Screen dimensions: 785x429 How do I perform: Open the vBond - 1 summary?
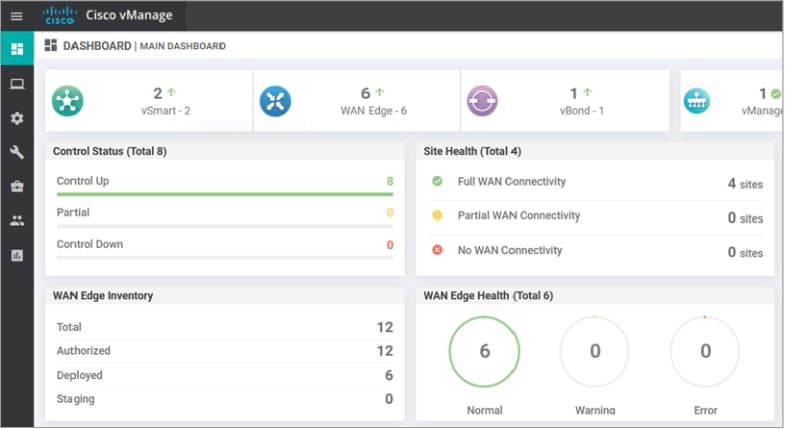[x=582, y=111]
